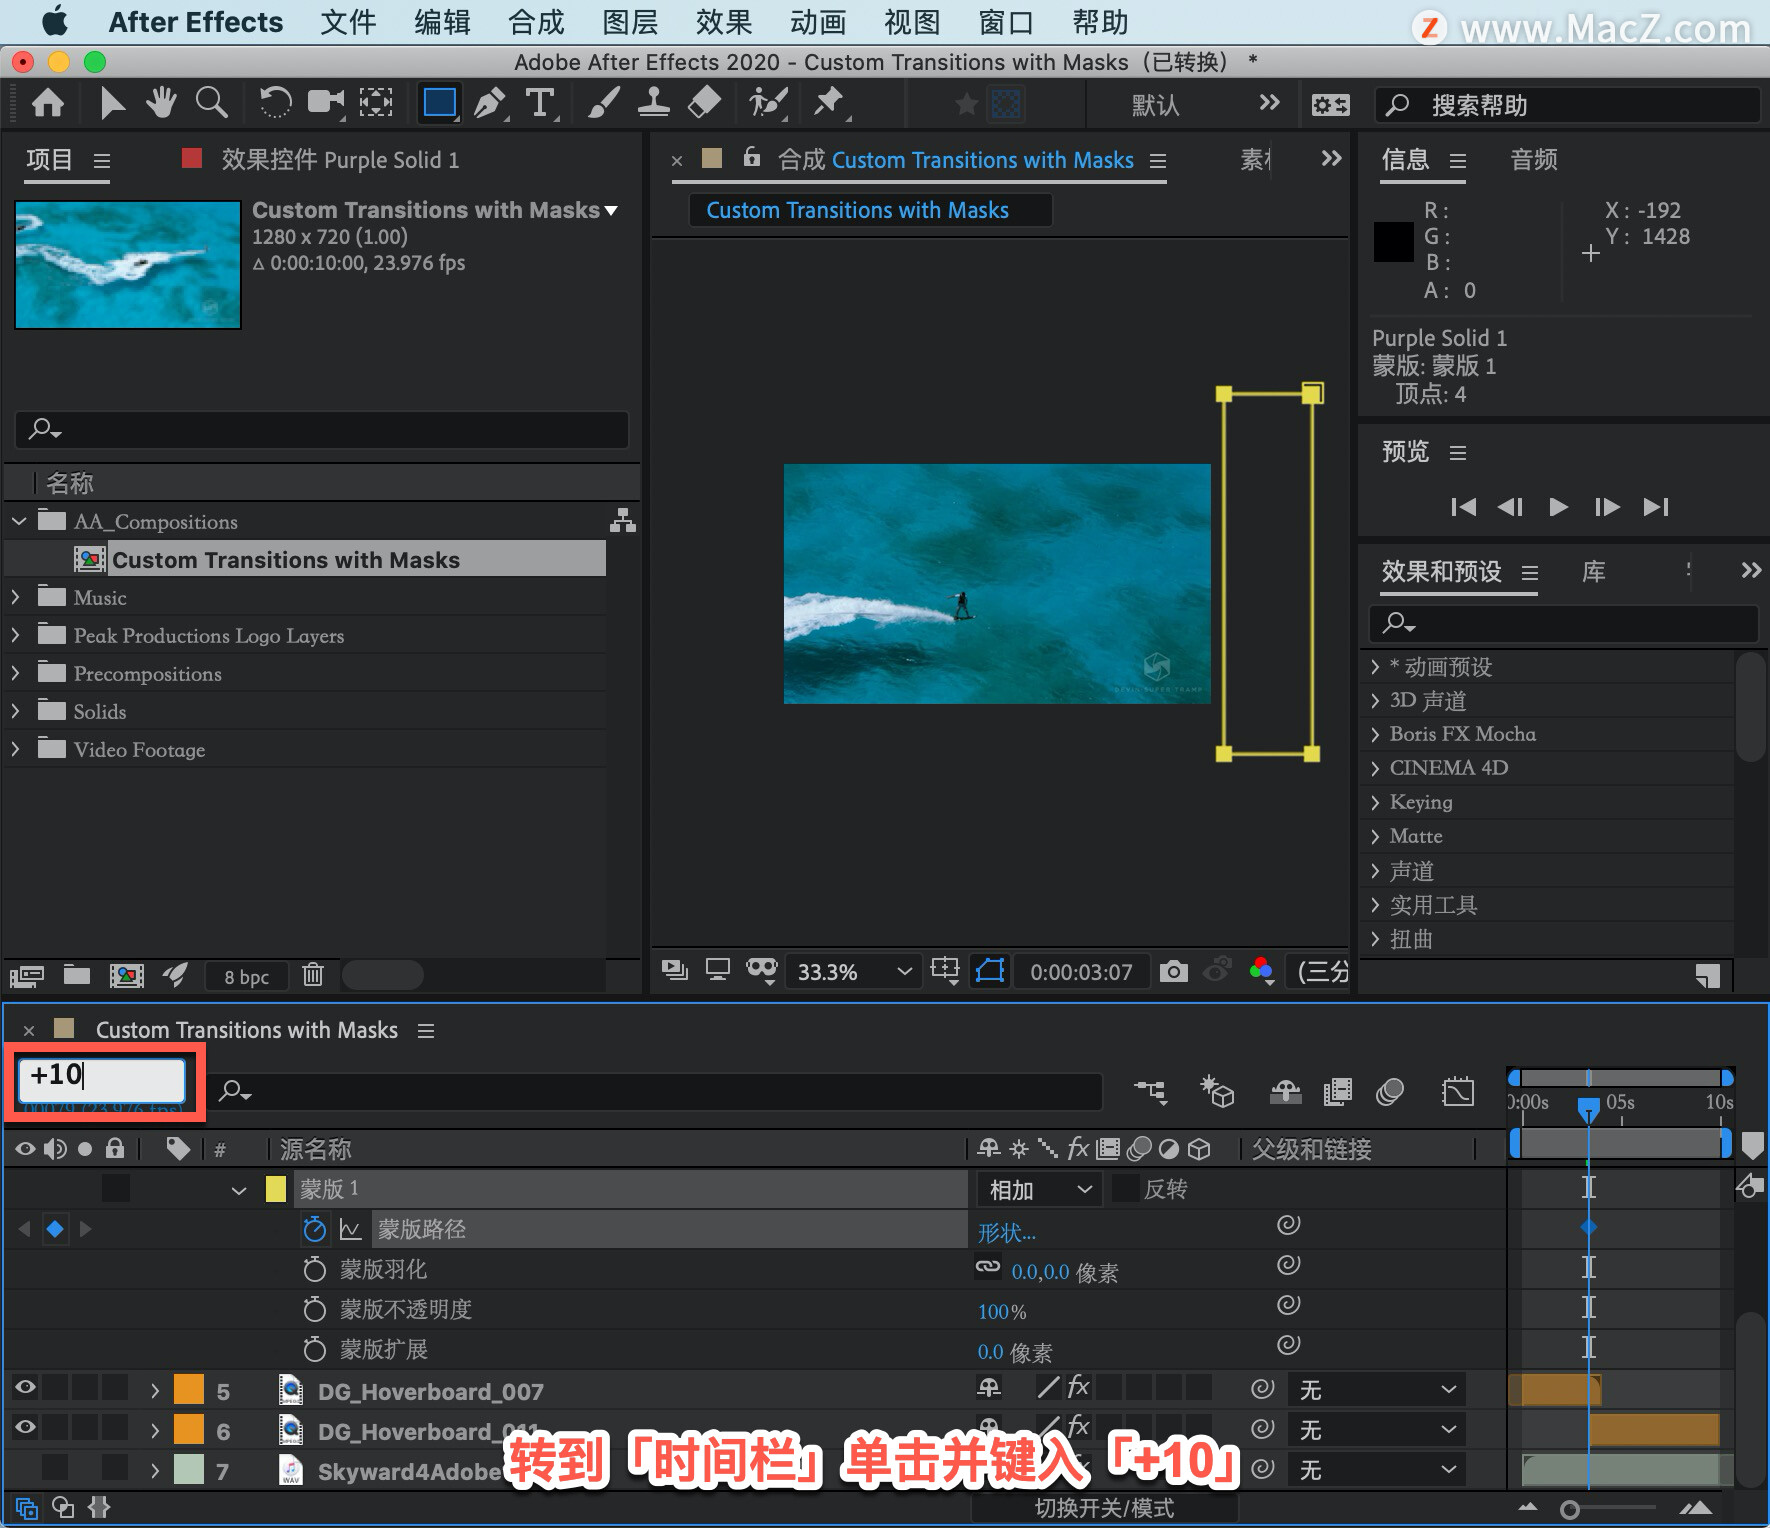The width and height of the screenshot is (1770, 1528).
Task: Expand layer 5 DG_Hoverboard_007 properties
Action: click(154, 1391)
